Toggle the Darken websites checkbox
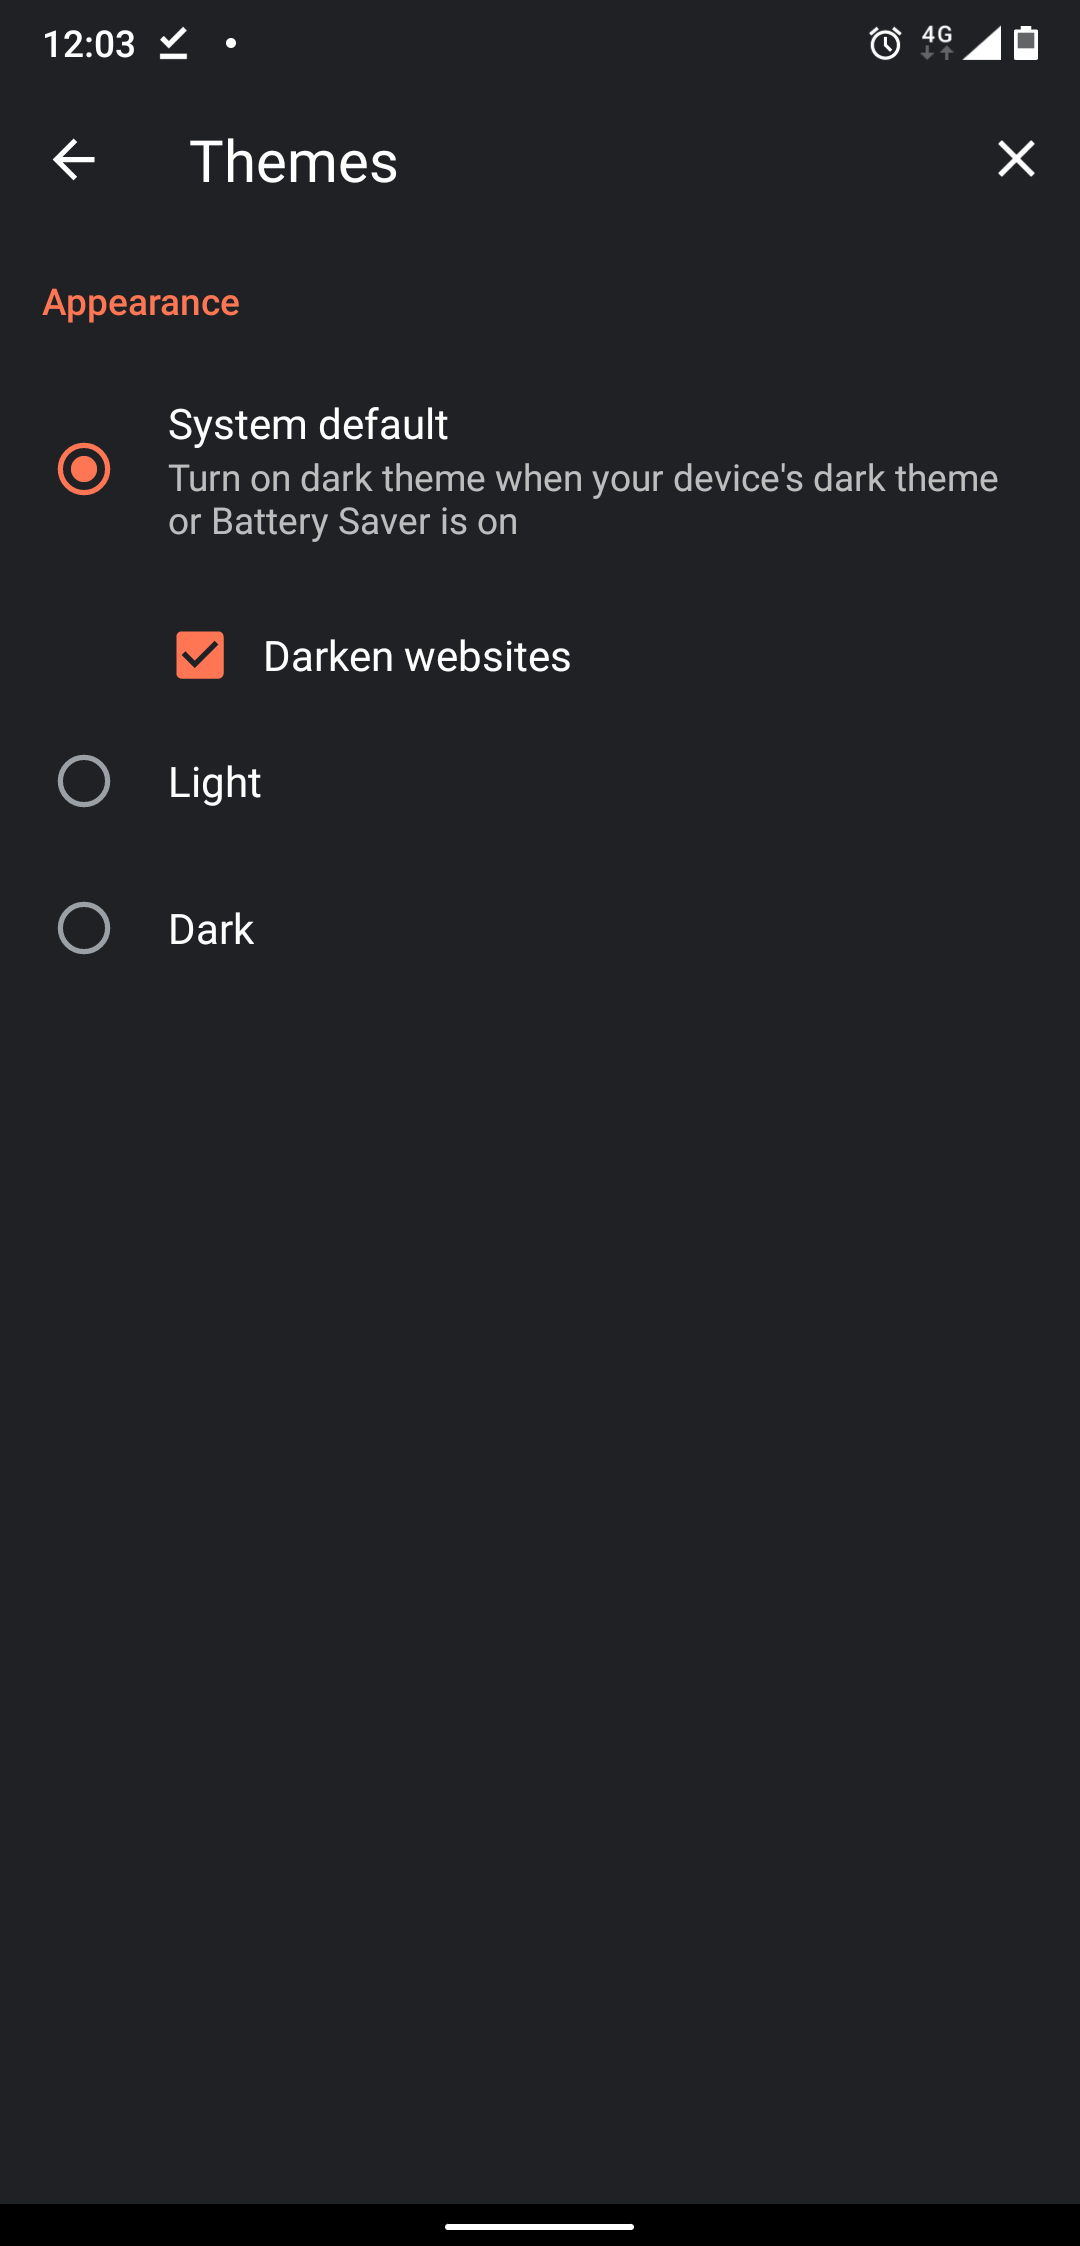Screen dimensions: 1080x2246 click(200, 655)
